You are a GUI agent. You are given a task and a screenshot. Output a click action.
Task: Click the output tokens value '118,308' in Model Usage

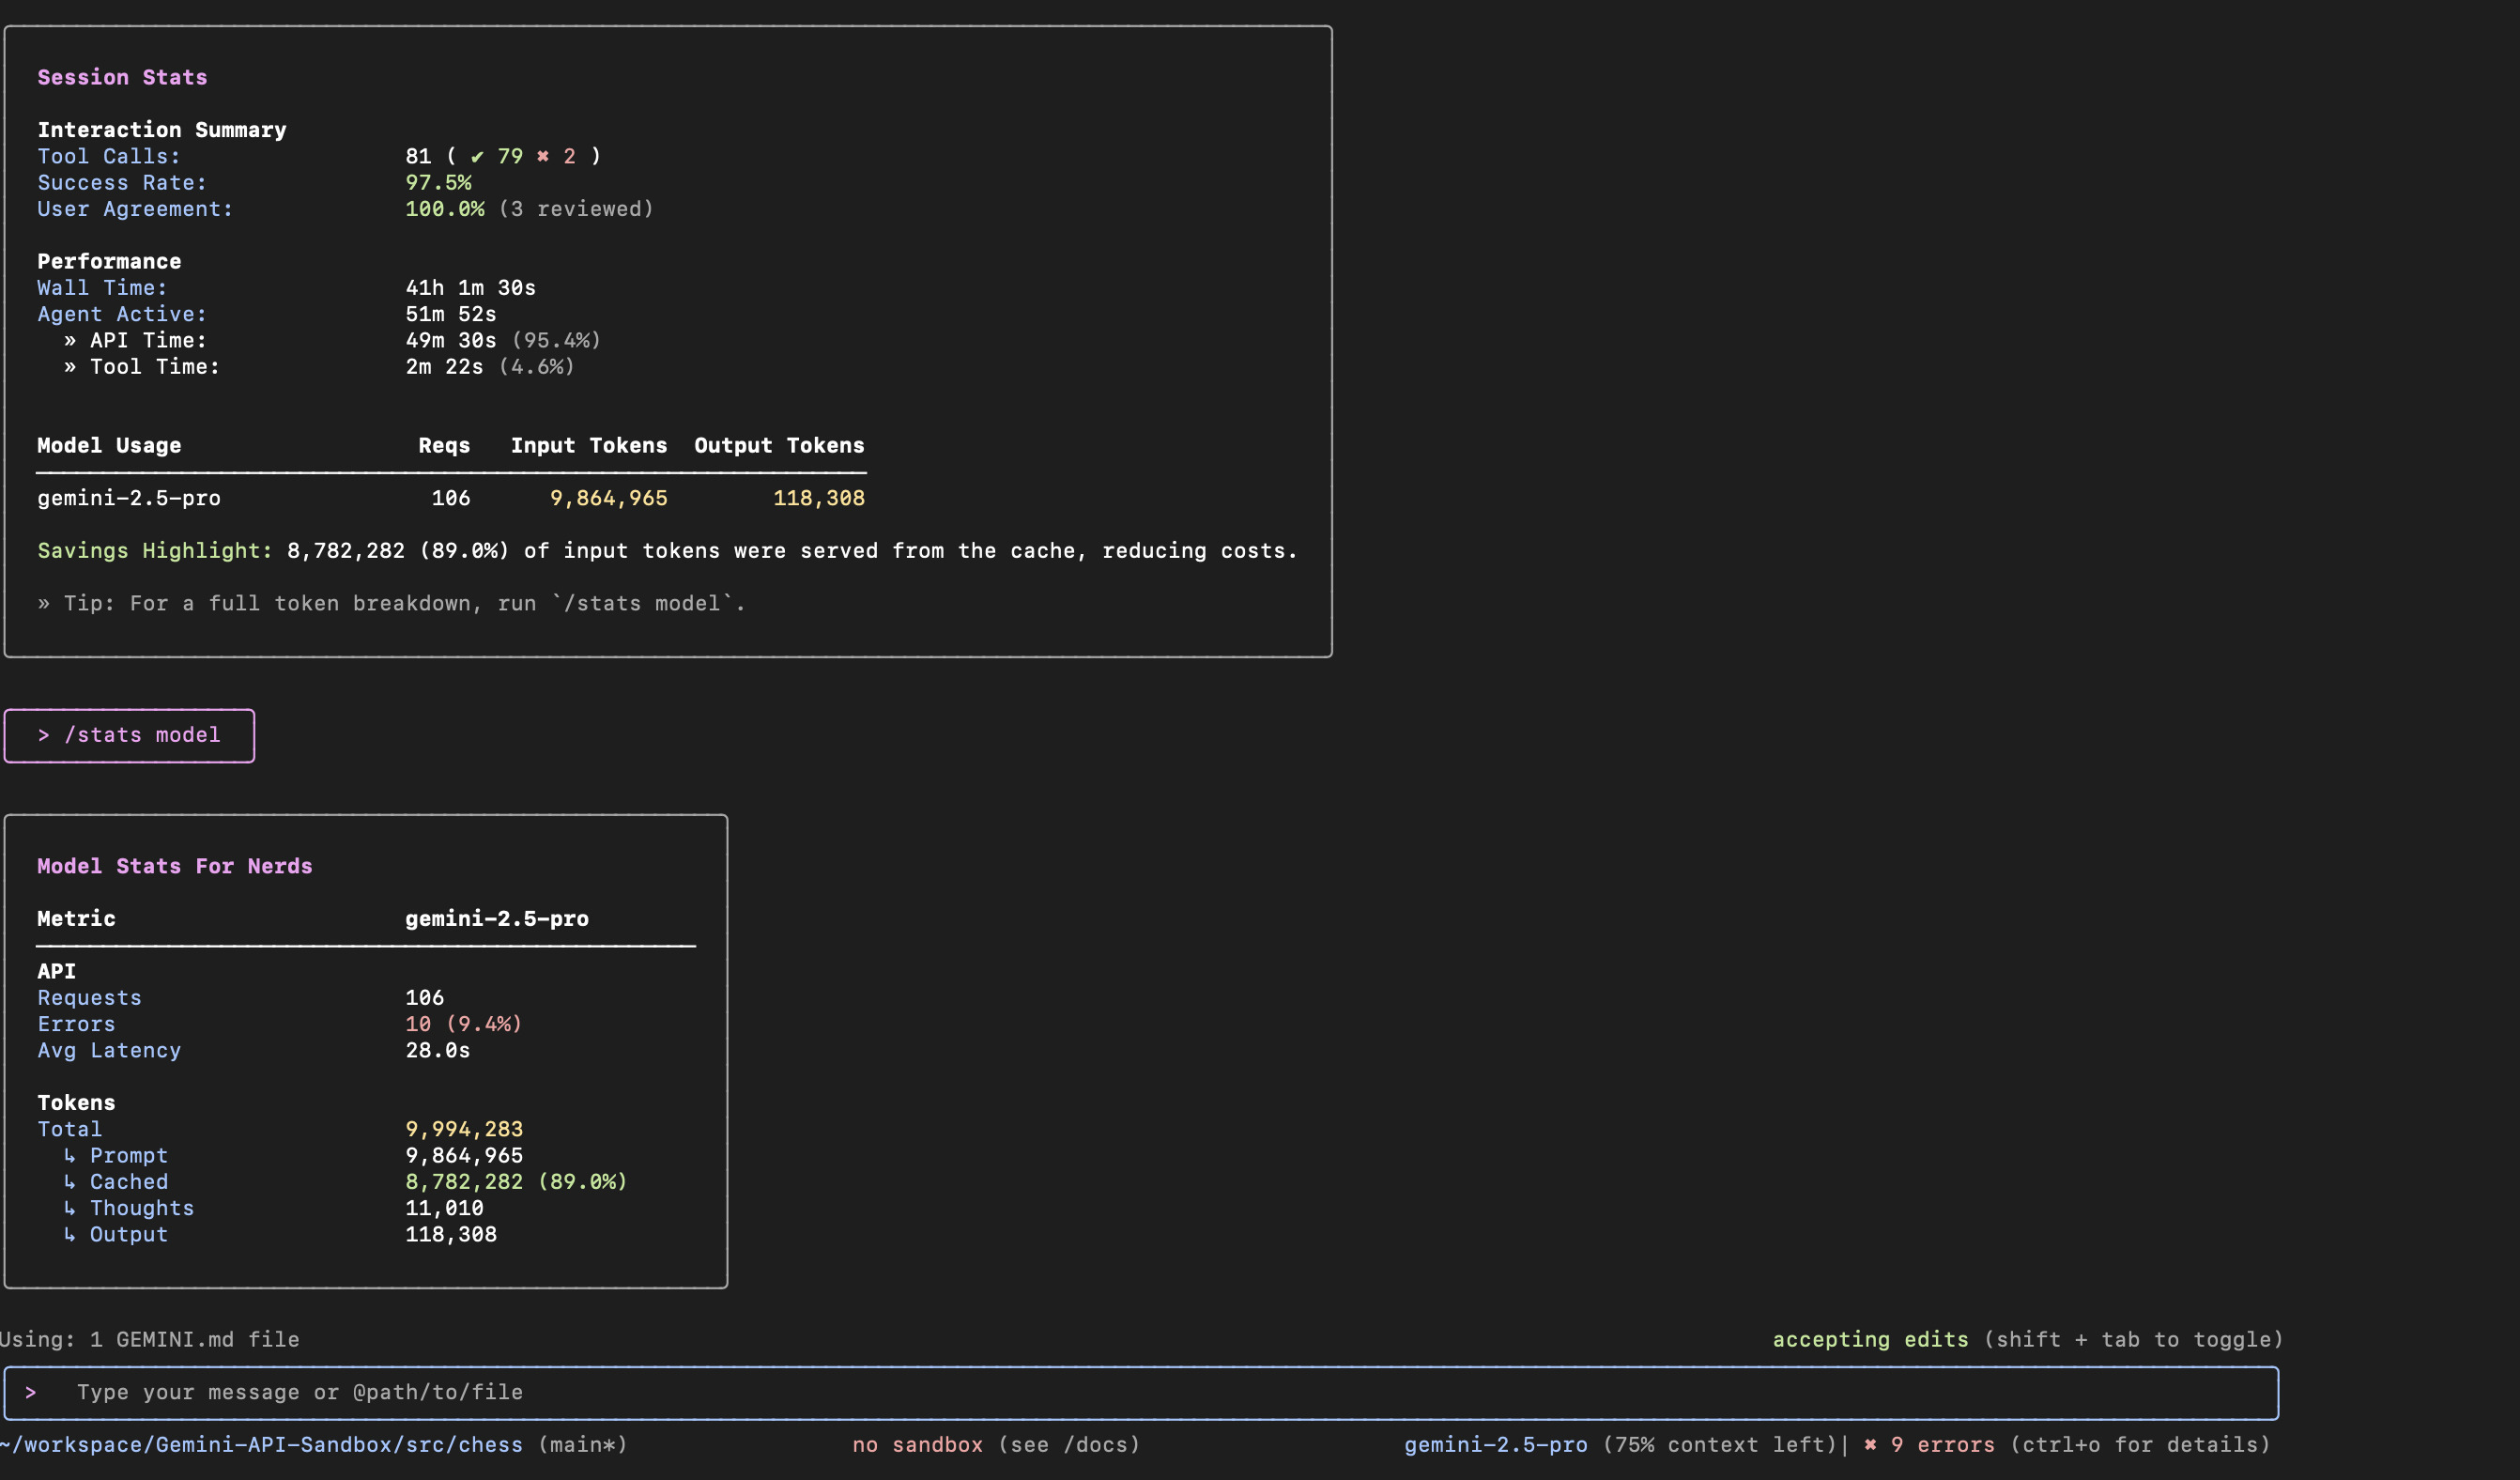coord(819,498)
